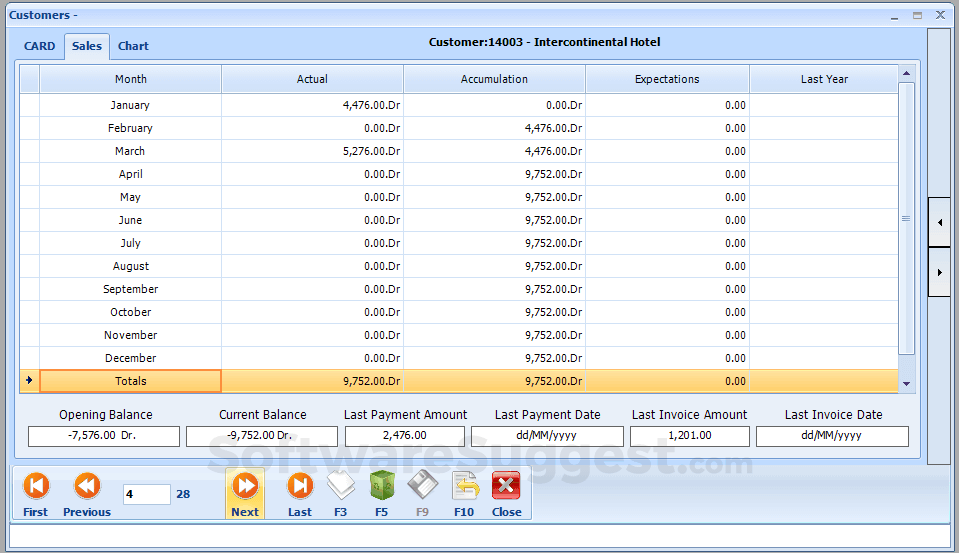Advance to the Next customer record
This screenshot has height=553, width=959.
[x=245, y=494]
